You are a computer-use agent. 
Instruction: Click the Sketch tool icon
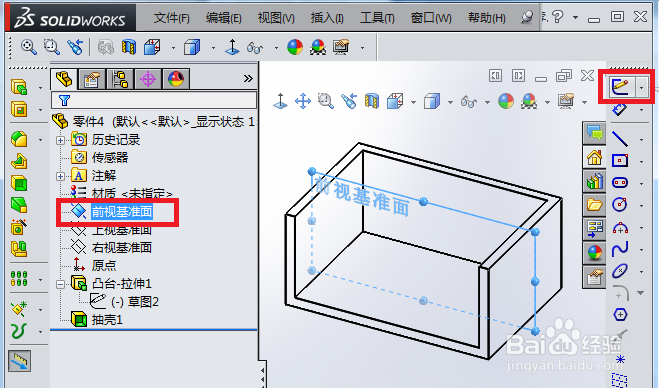coord(620,87)
